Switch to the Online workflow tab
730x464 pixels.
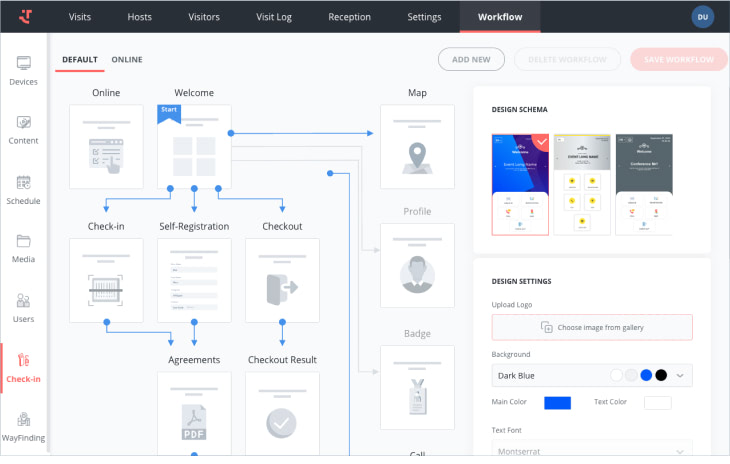[x=126, y=60]
